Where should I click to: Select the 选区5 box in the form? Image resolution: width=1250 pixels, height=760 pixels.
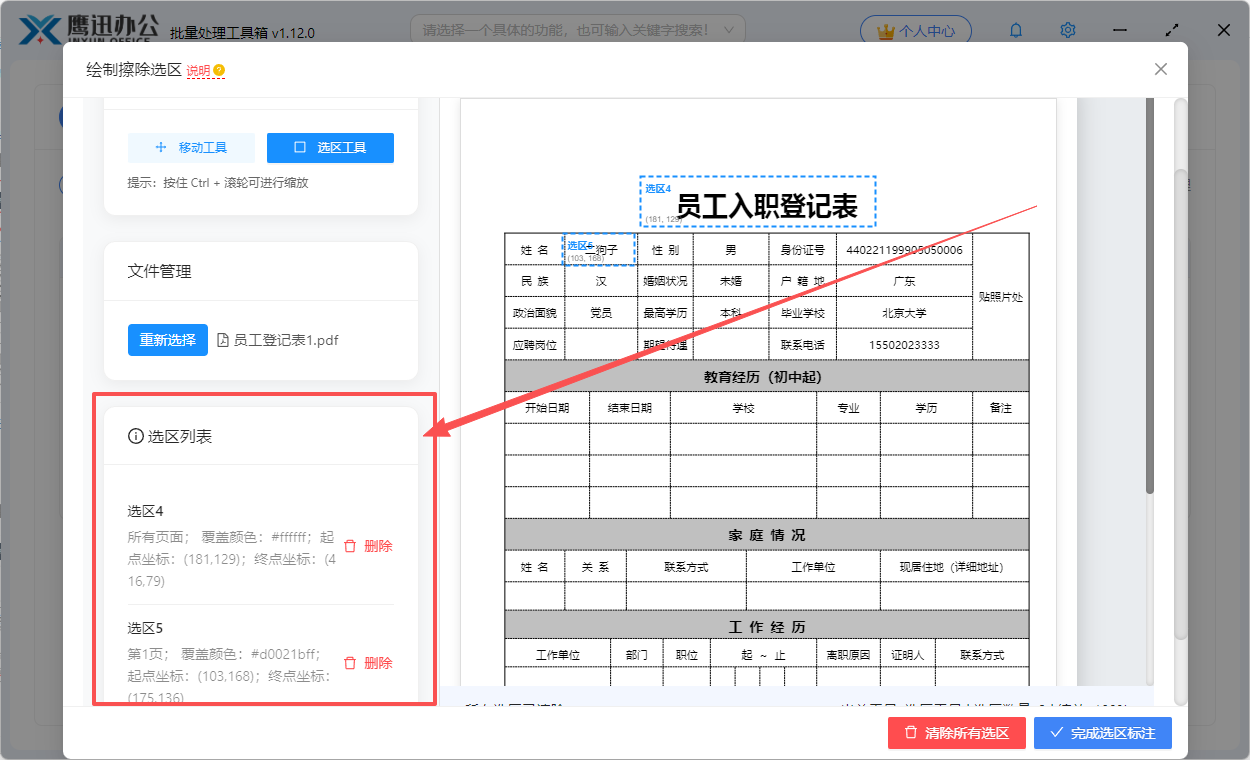[599, 250]
